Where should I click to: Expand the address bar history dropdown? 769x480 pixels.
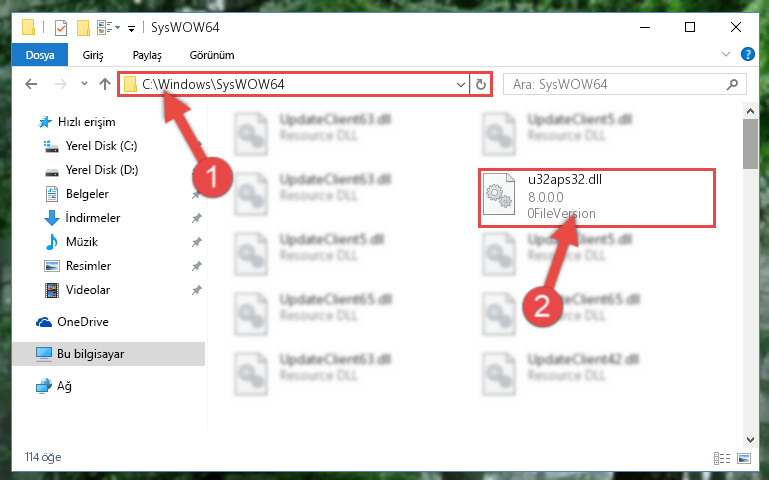461,84
